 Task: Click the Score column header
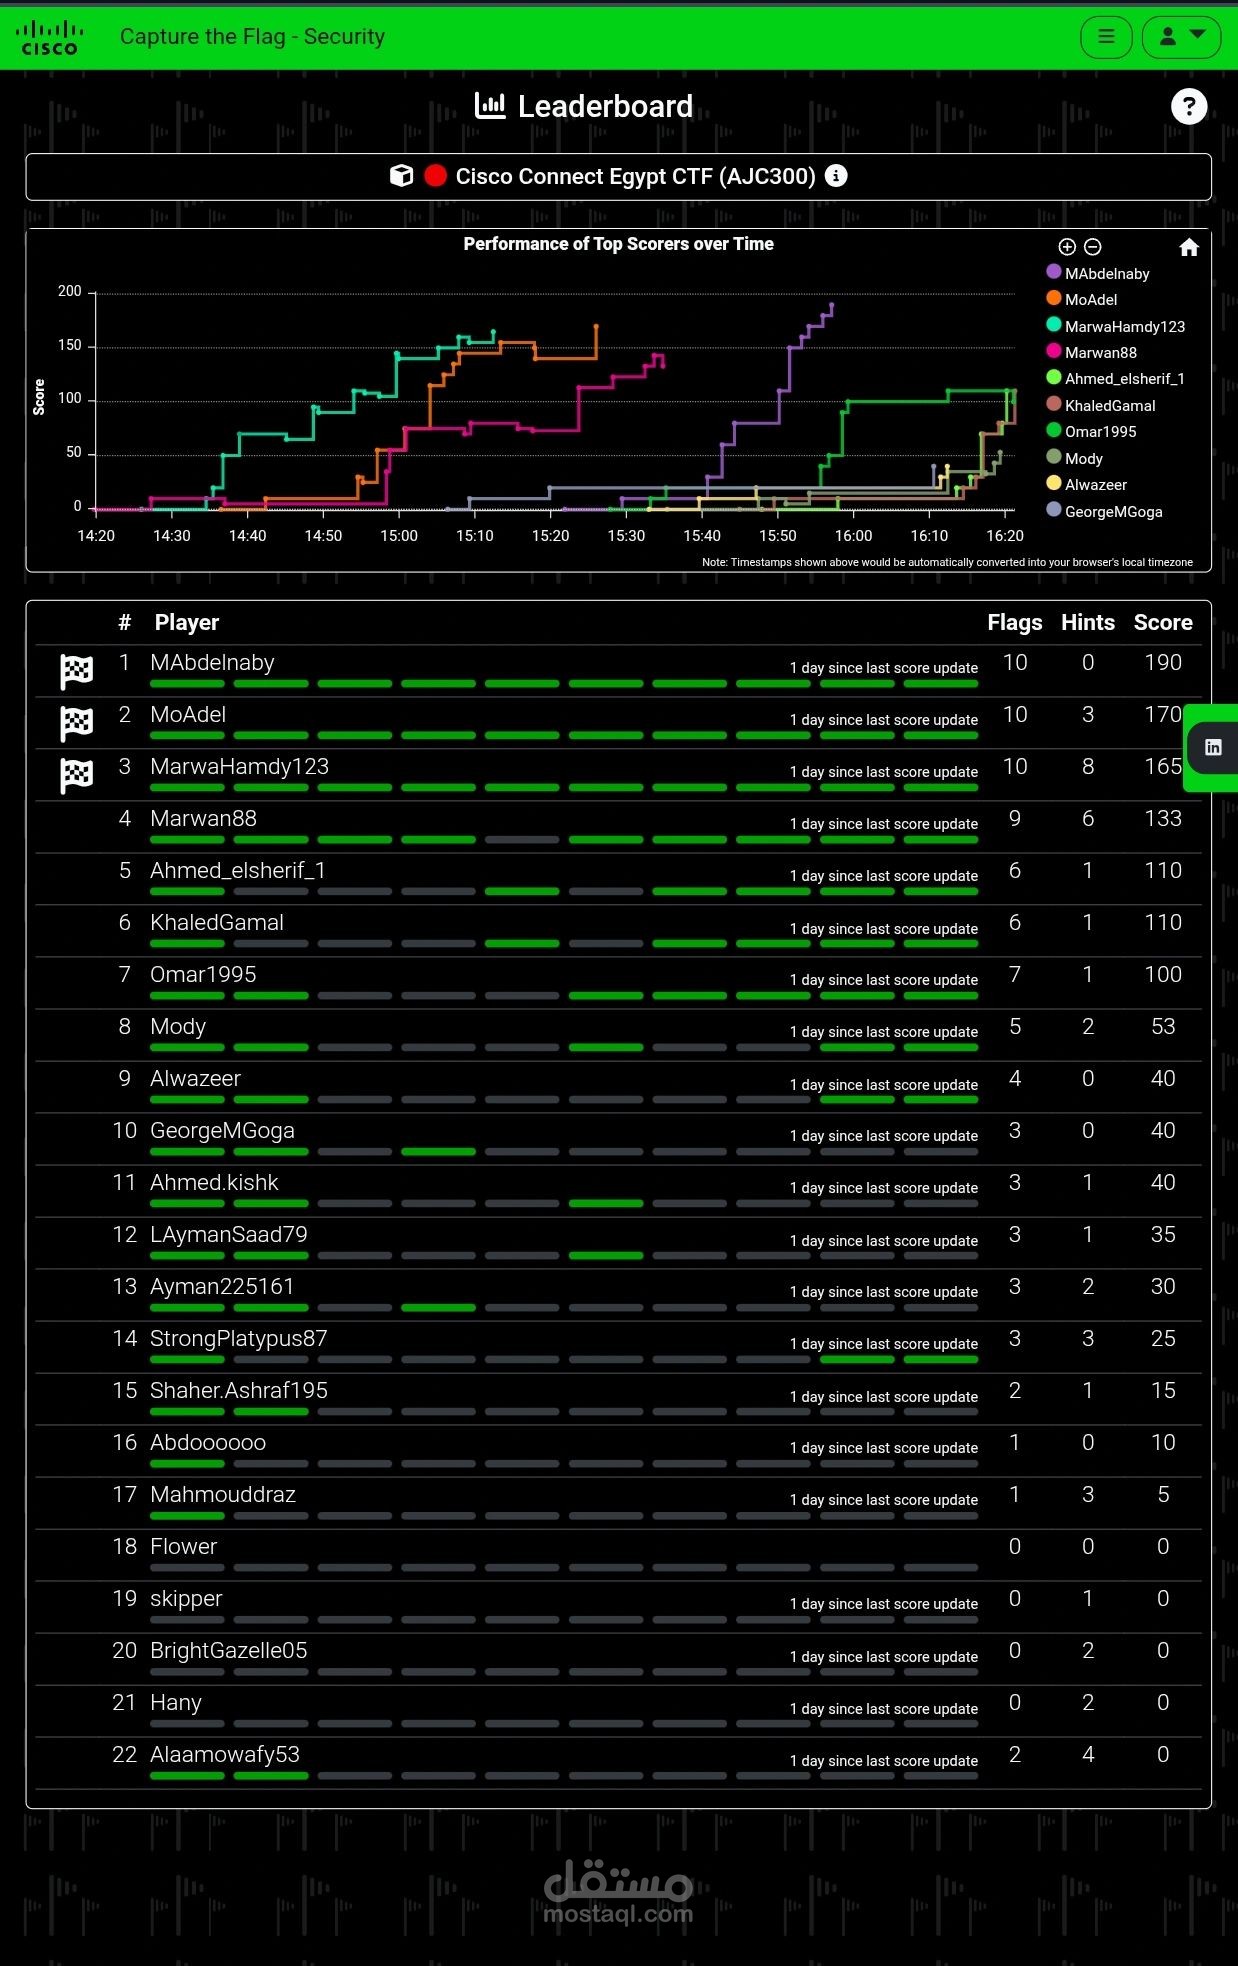pos(1163,622)
